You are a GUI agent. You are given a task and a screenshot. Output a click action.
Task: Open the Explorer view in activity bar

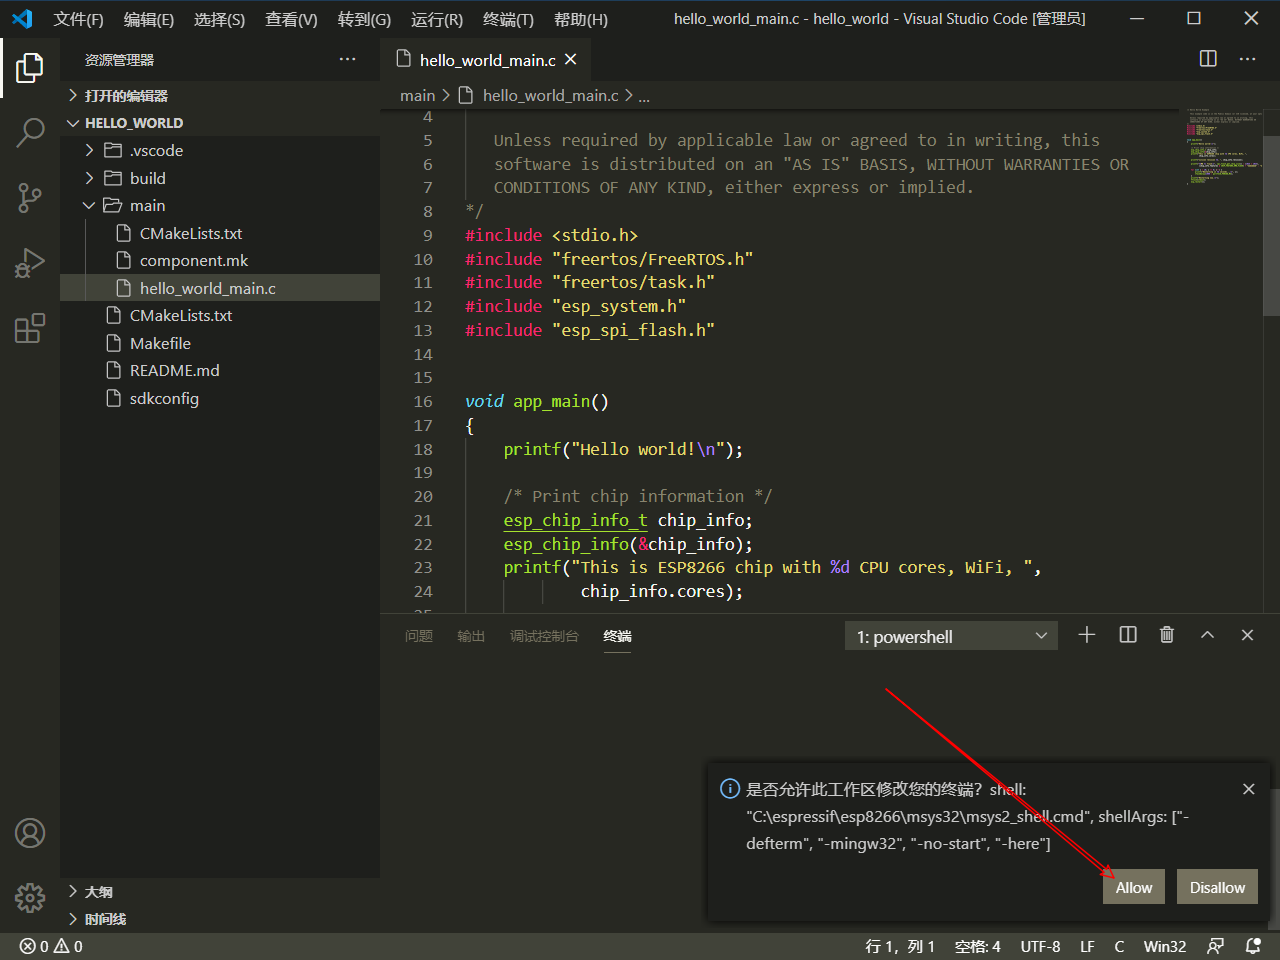pyautogui.click(x=30, y=68)
